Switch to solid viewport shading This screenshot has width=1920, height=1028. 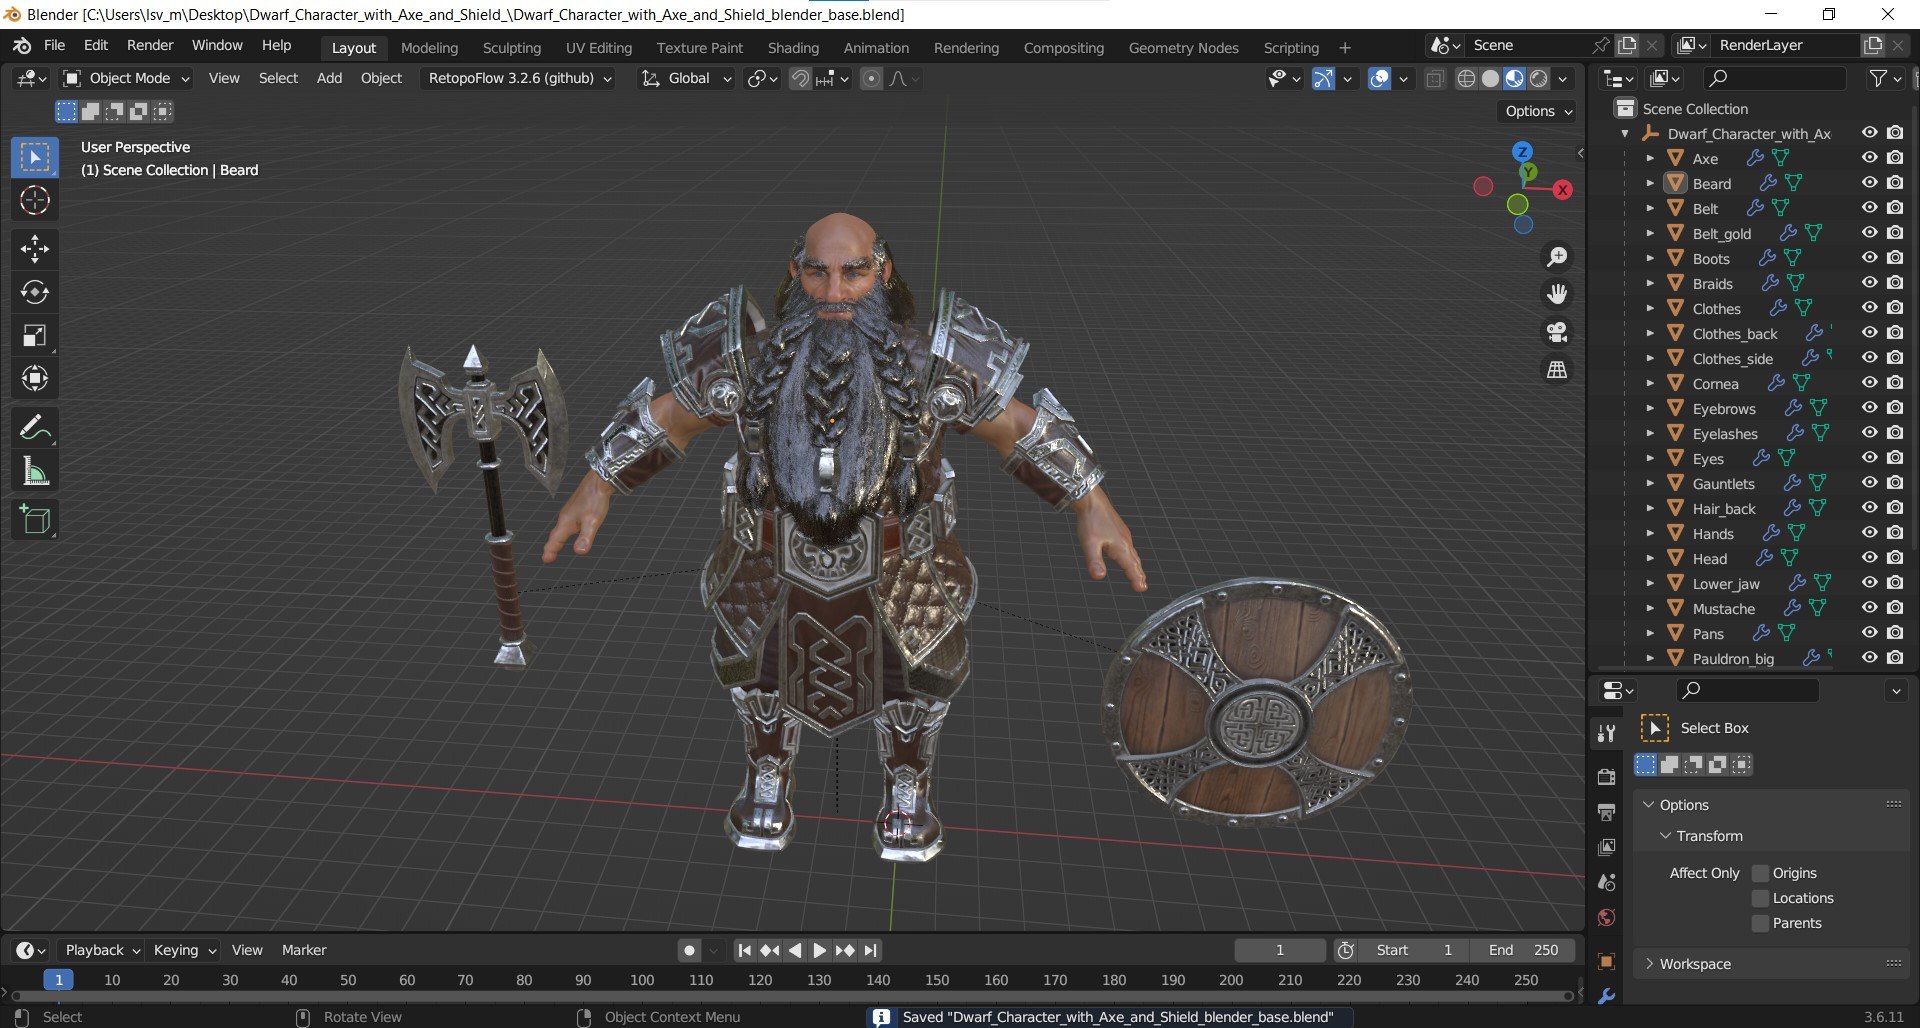pyautogui.click(x=1490, y=79)
